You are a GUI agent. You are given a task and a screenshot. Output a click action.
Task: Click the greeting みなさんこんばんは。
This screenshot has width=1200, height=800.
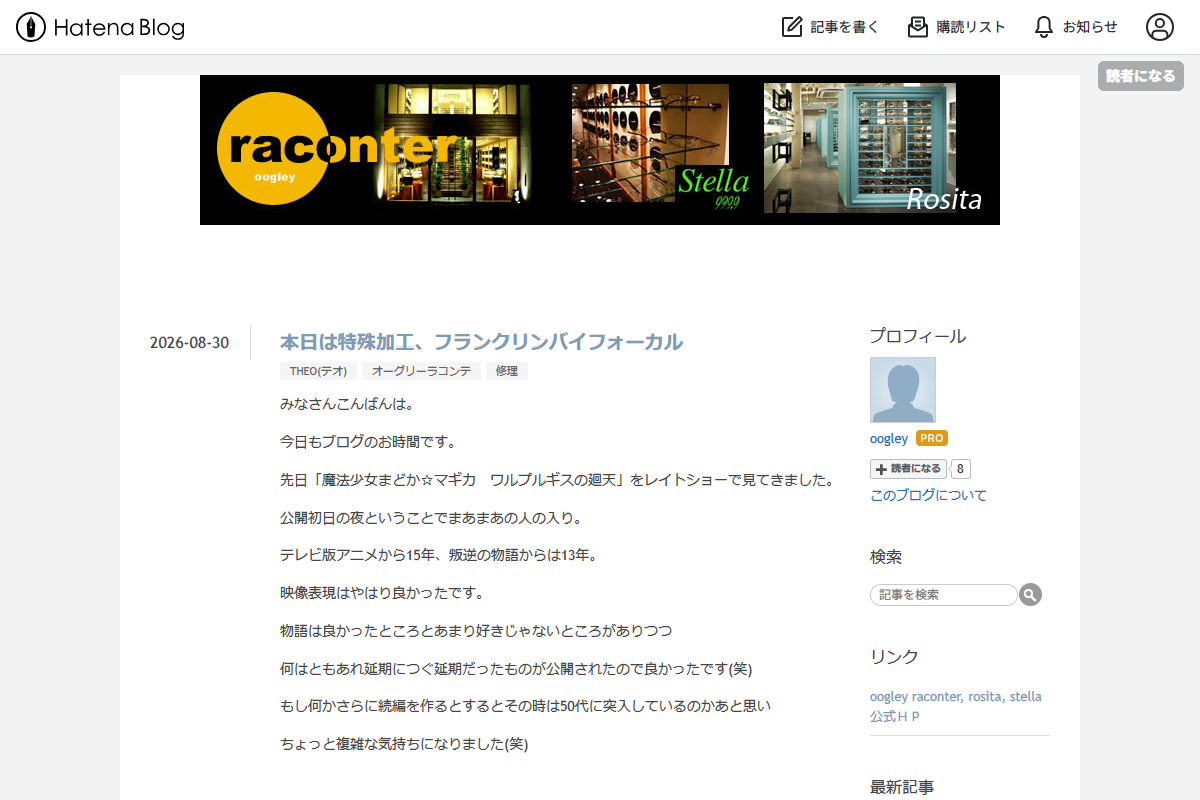coord(347,404)
